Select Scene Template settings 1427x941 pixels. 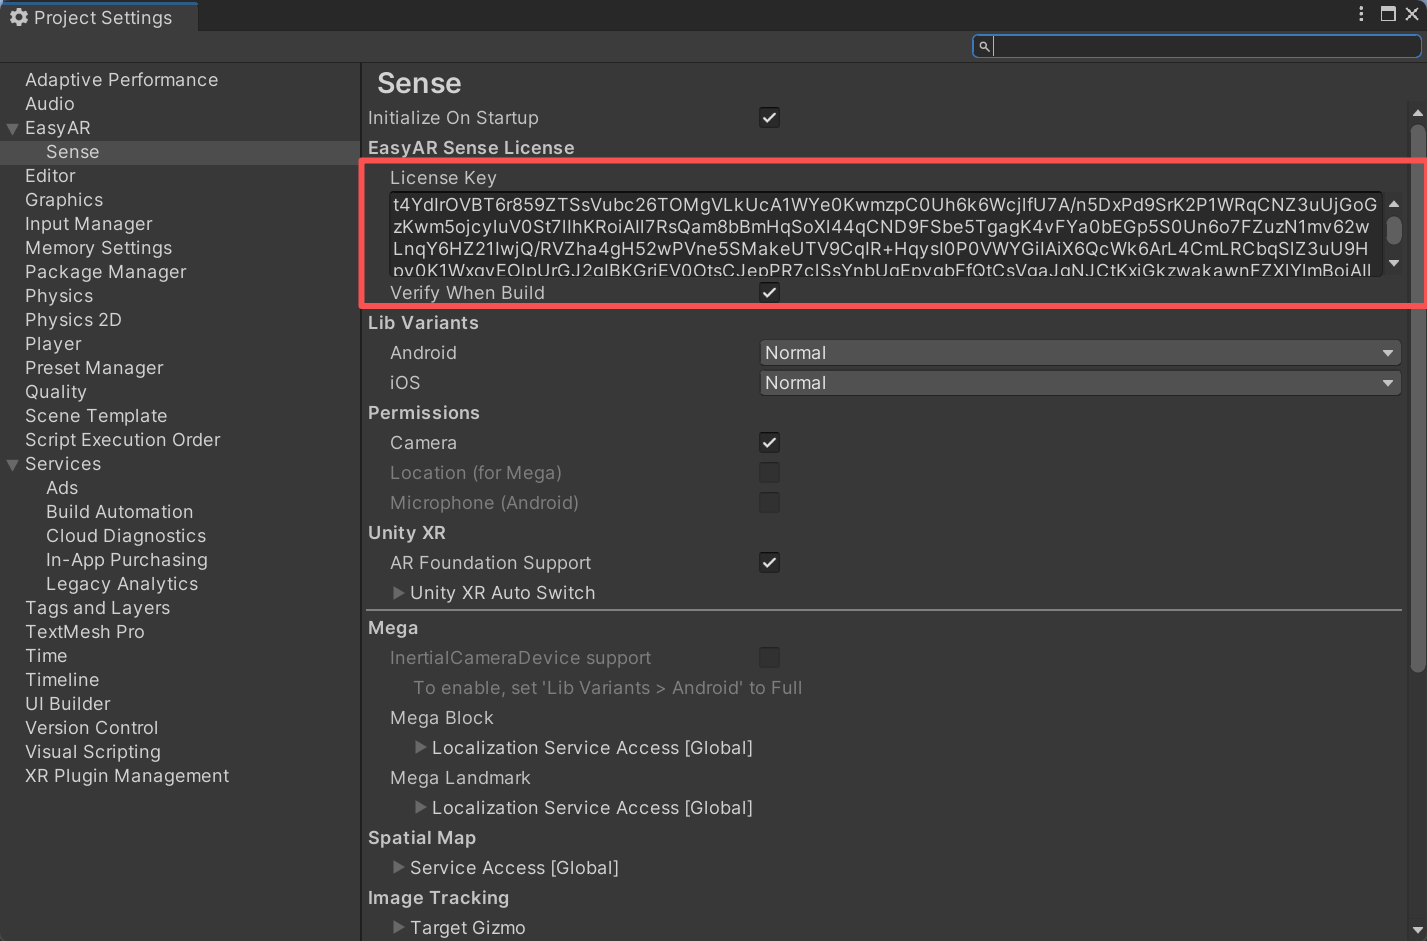[x=96, y=416]
